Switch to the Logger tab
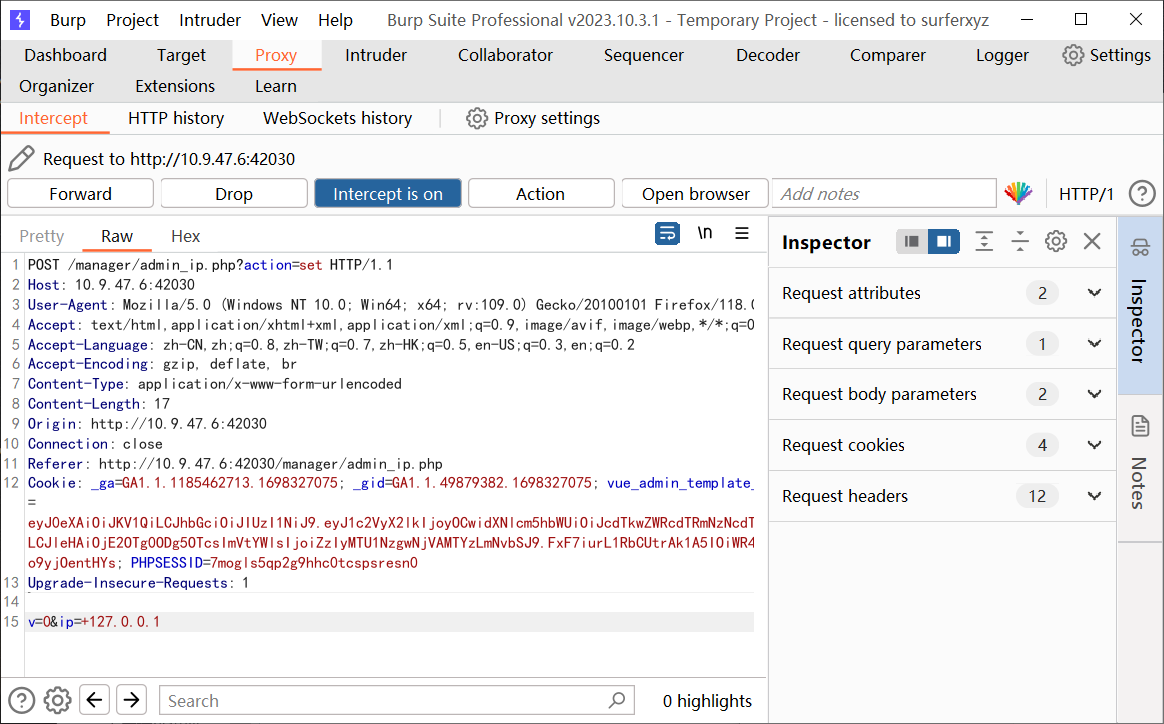The image size is (1164, 724). click(1002, 55)
